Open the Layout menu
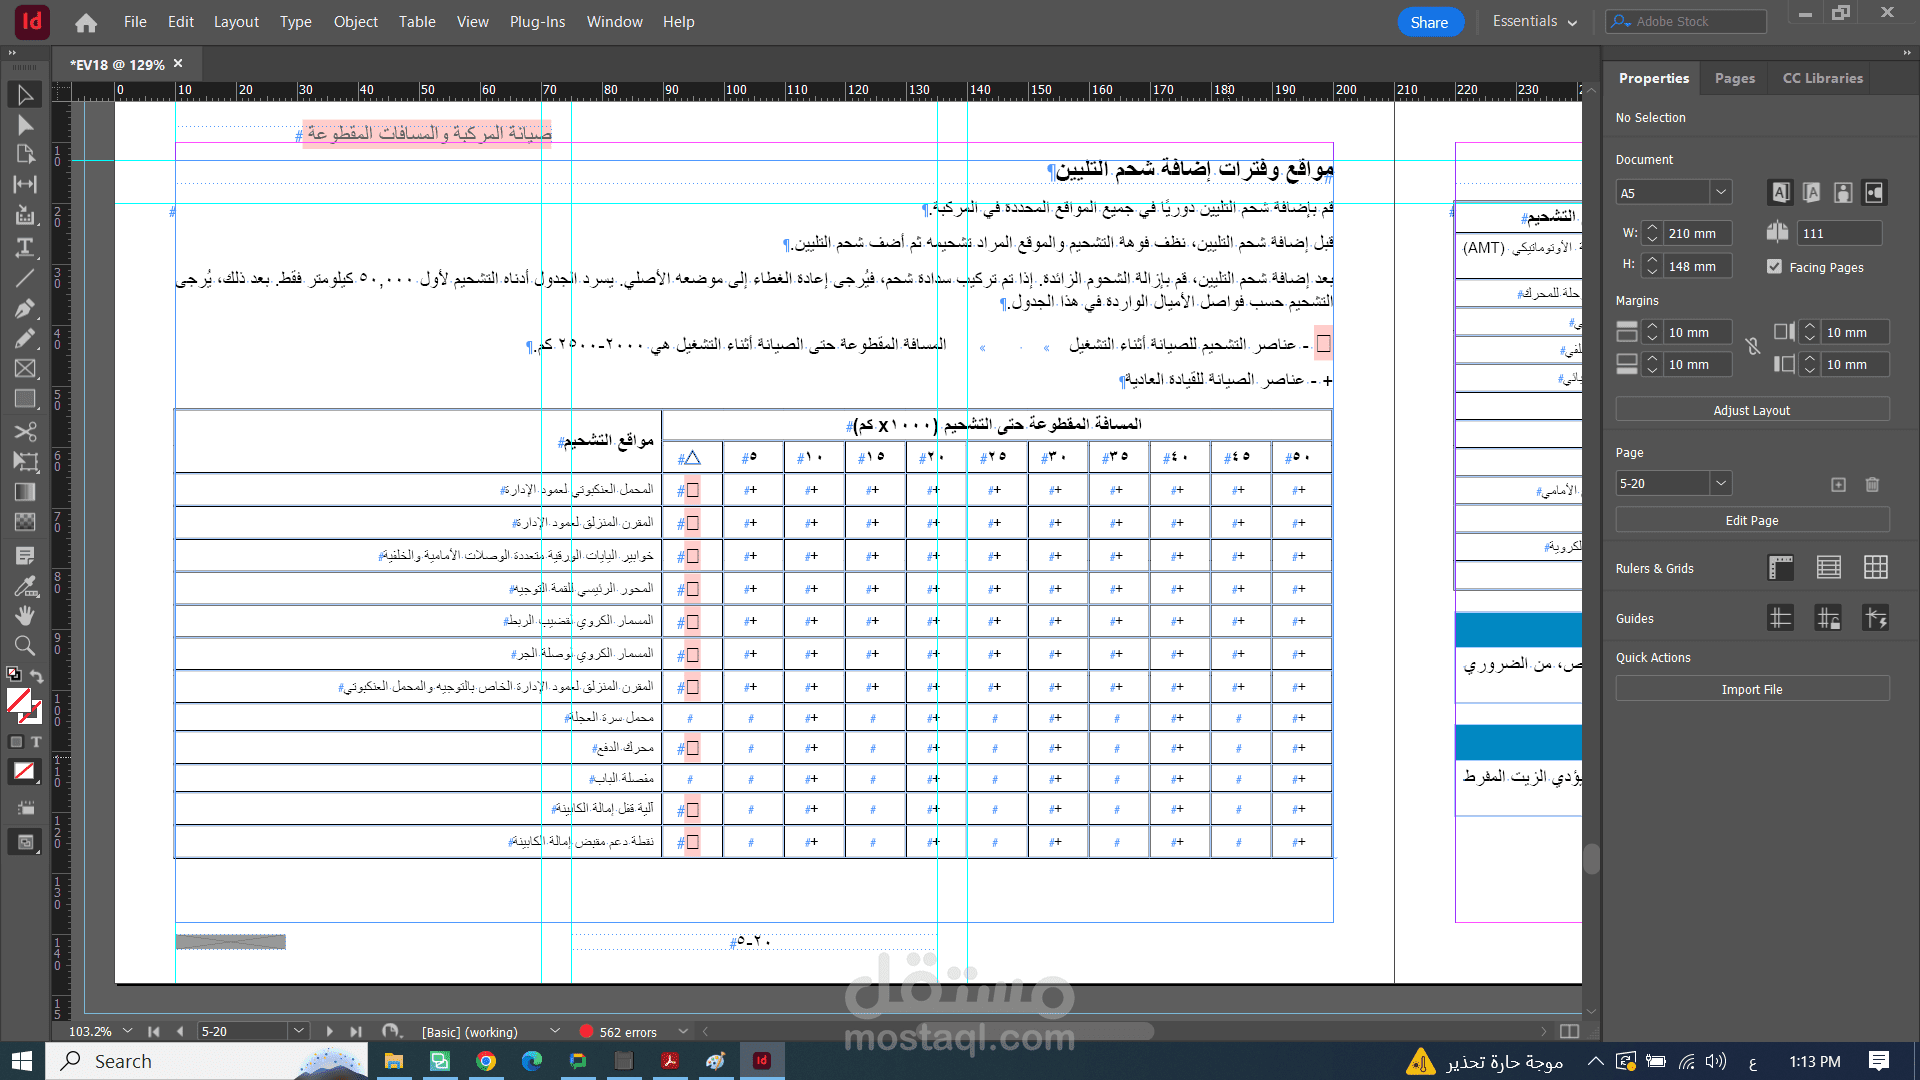Screen dimensions: 1920x1080 tap(236, 22)
